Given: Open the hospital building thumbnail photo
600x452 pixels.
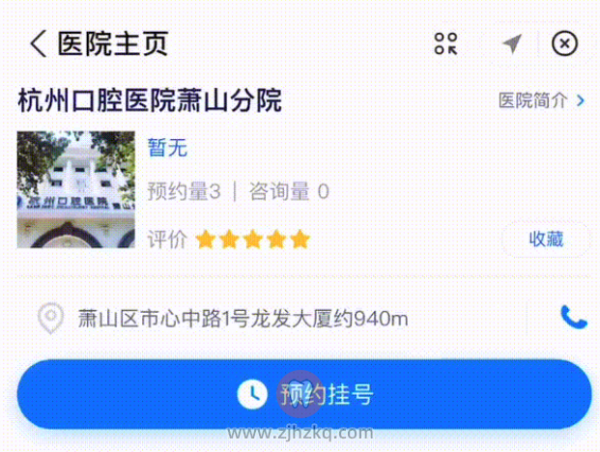Looking at the screenshot, I should 76,189.
